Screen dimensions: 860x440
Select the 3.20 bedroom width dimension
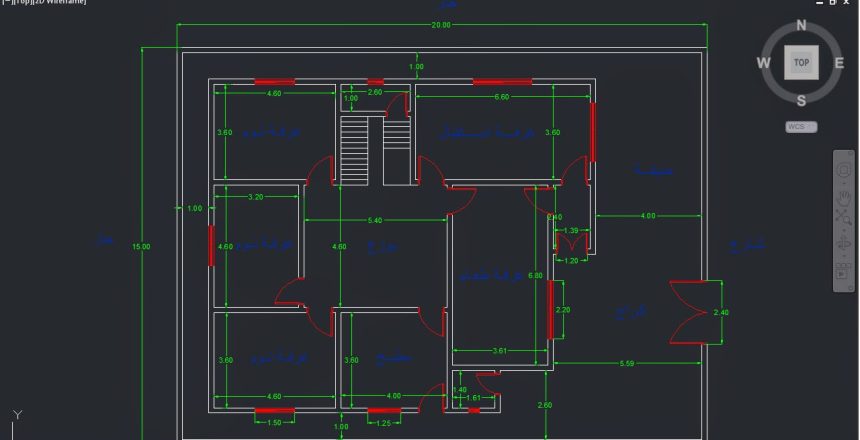256,196
